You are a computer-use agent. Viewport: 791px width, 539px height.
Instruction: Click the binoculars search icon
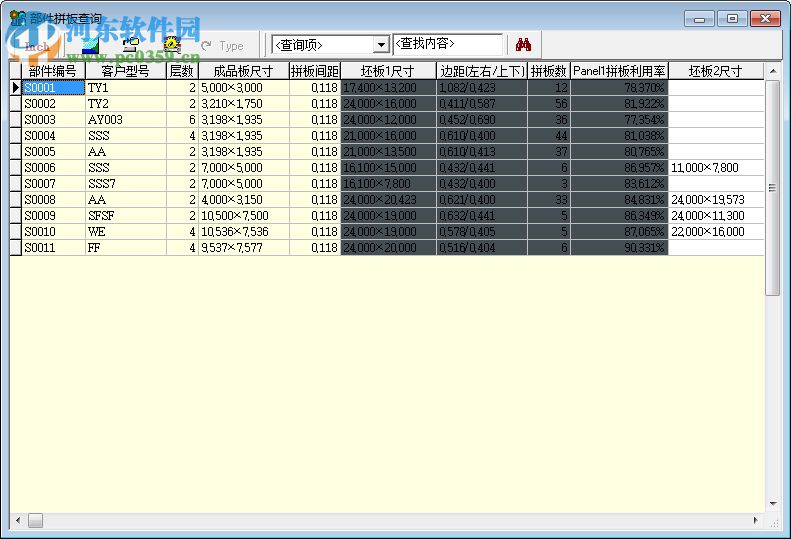[x=524, y=45]
